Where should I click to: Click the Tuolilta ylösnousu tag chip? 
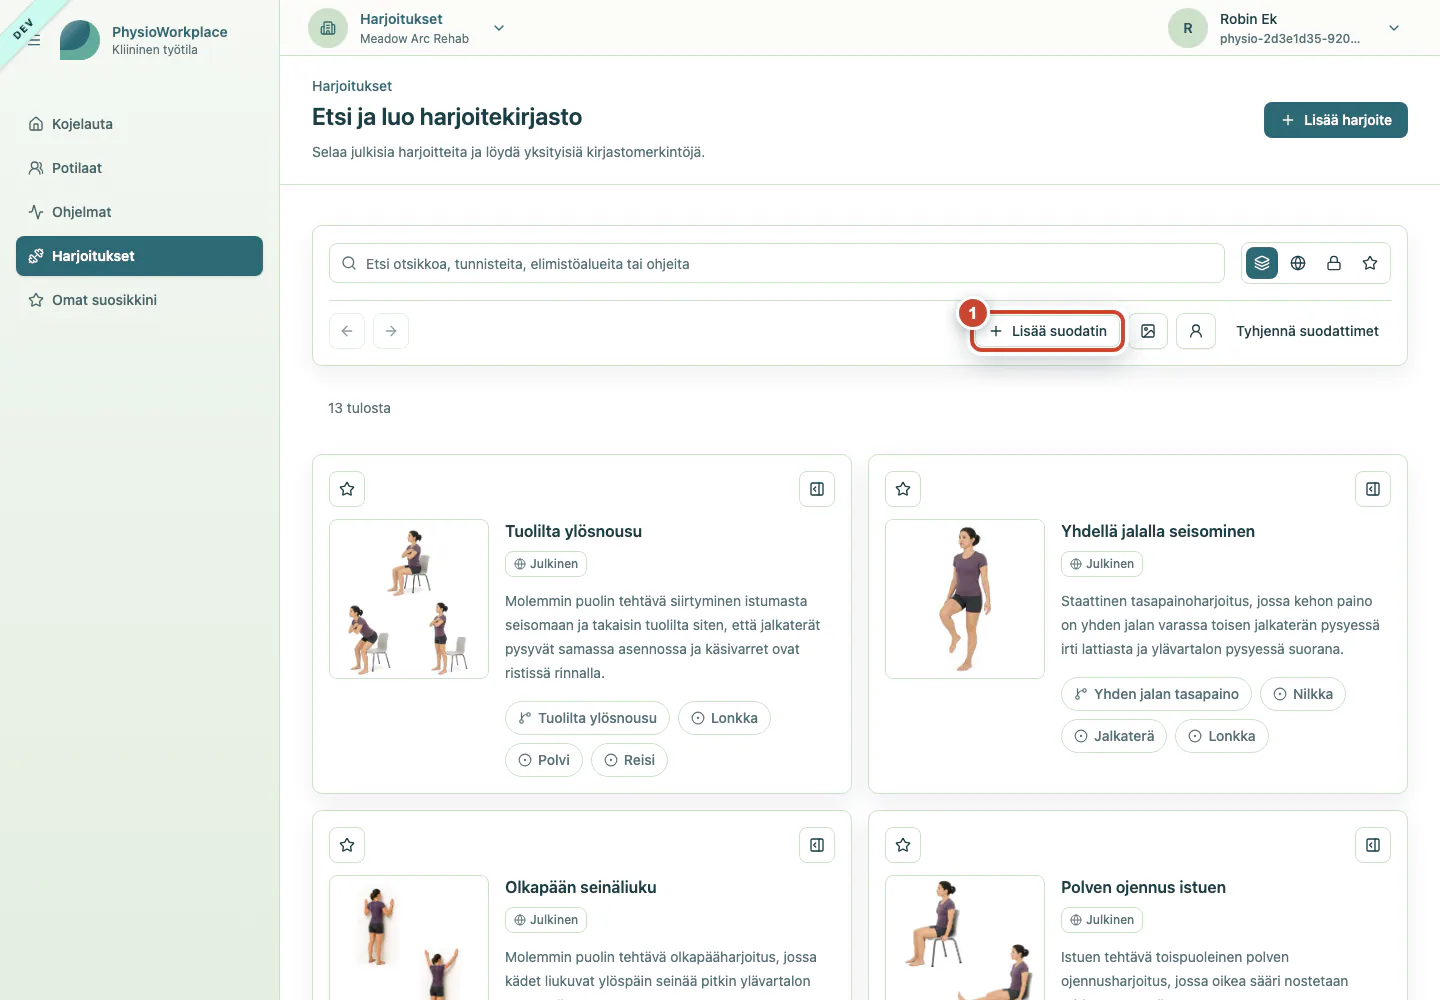587,718
